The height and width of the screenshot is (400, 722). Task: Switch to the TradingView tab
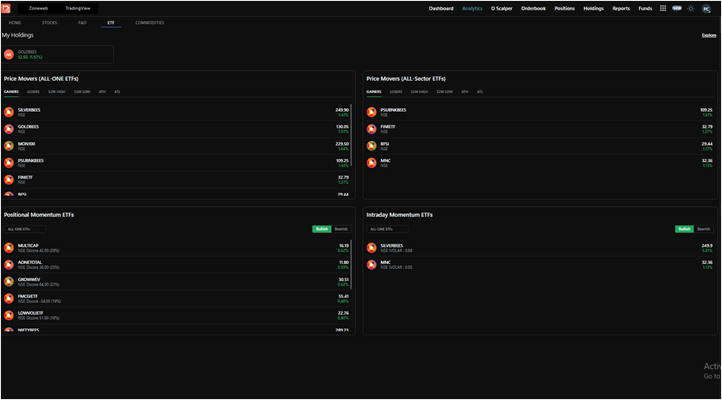click(78, 8)
